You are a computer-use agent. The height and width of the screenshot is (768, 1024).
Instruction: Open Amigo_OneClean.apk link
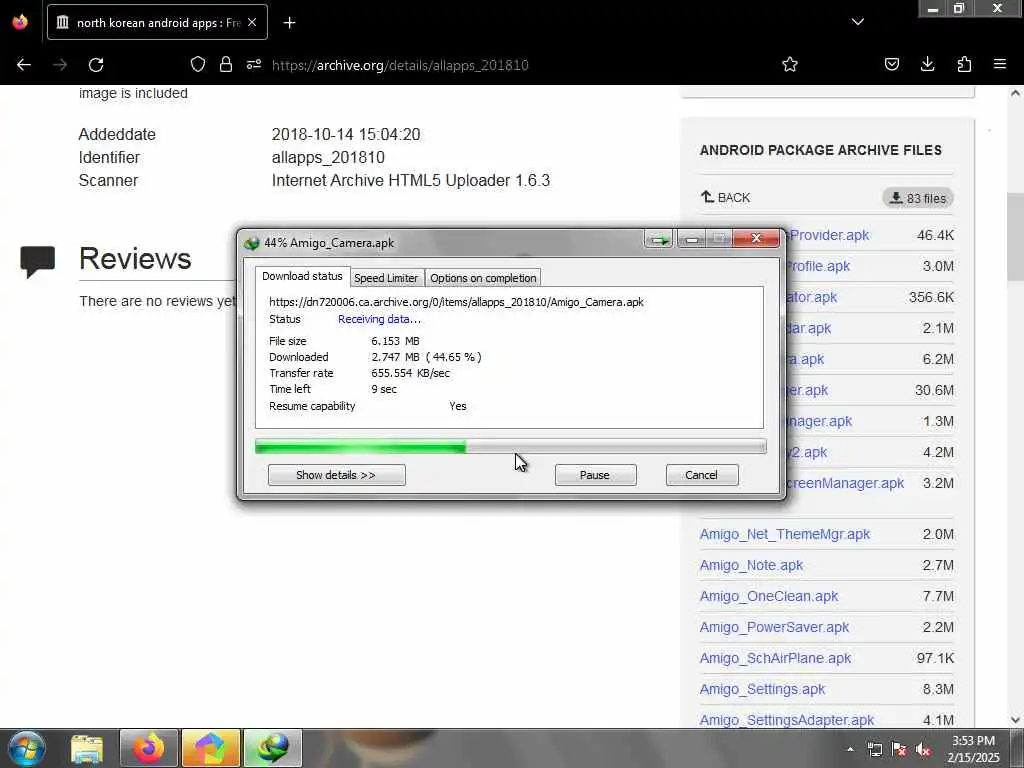click(769, 596)
